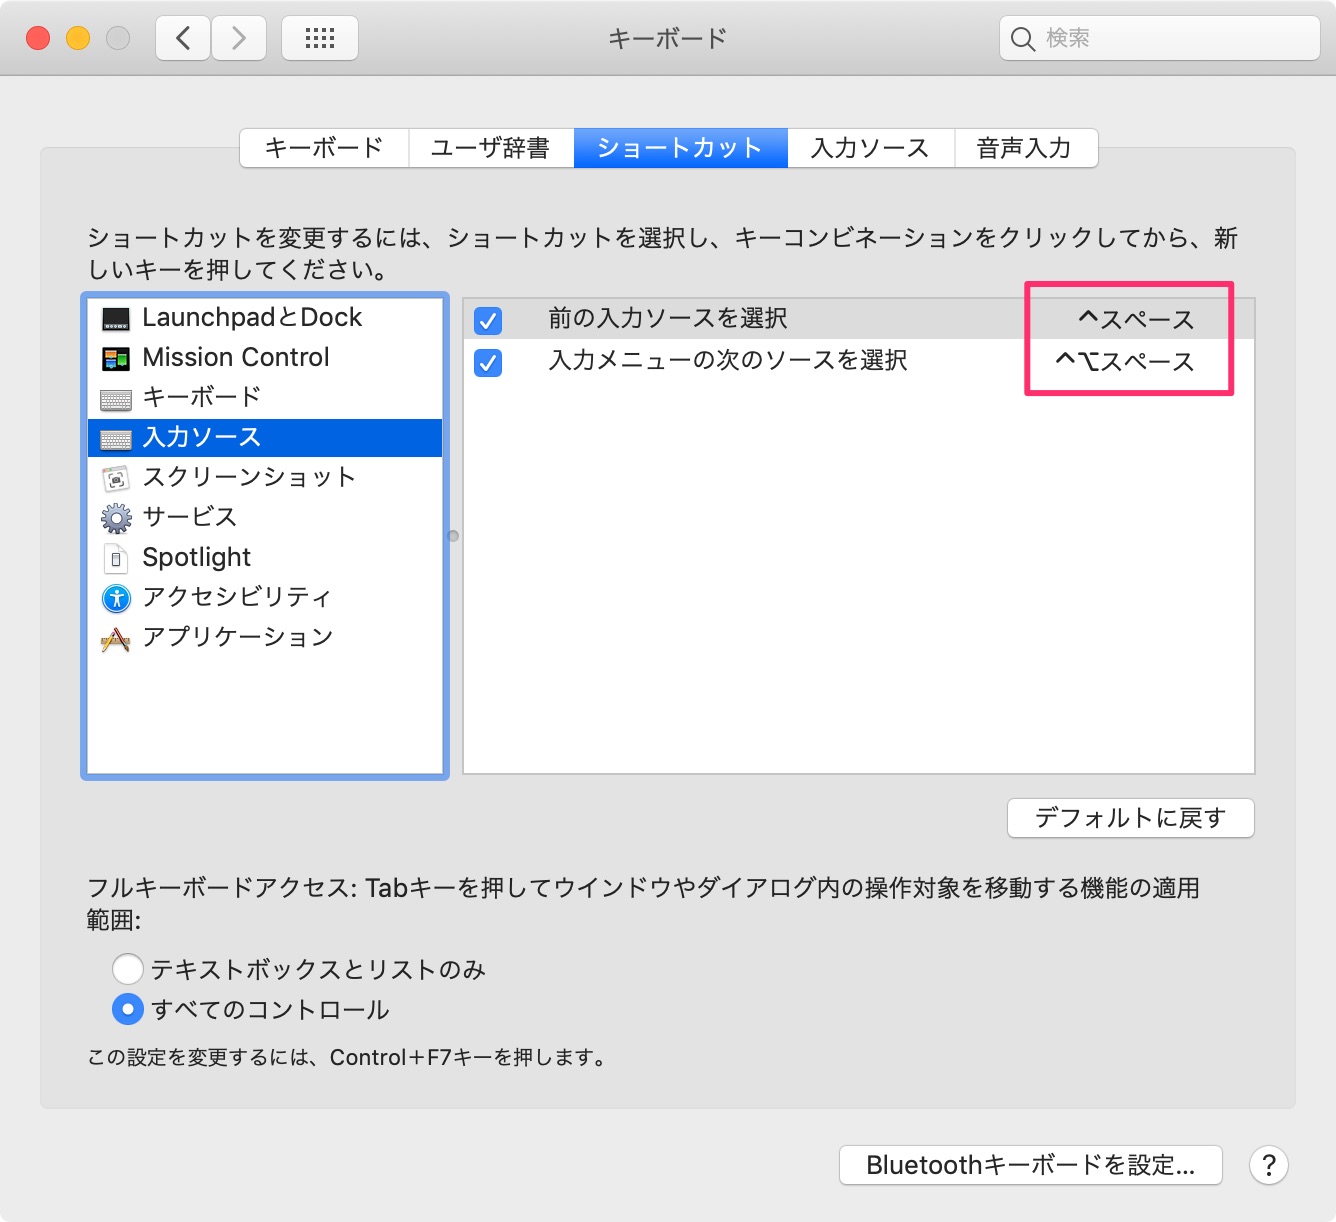The image size is (1336, 1222).
Task: Click the Launchpad and Dock icon
Action: (x=116, y=319)
